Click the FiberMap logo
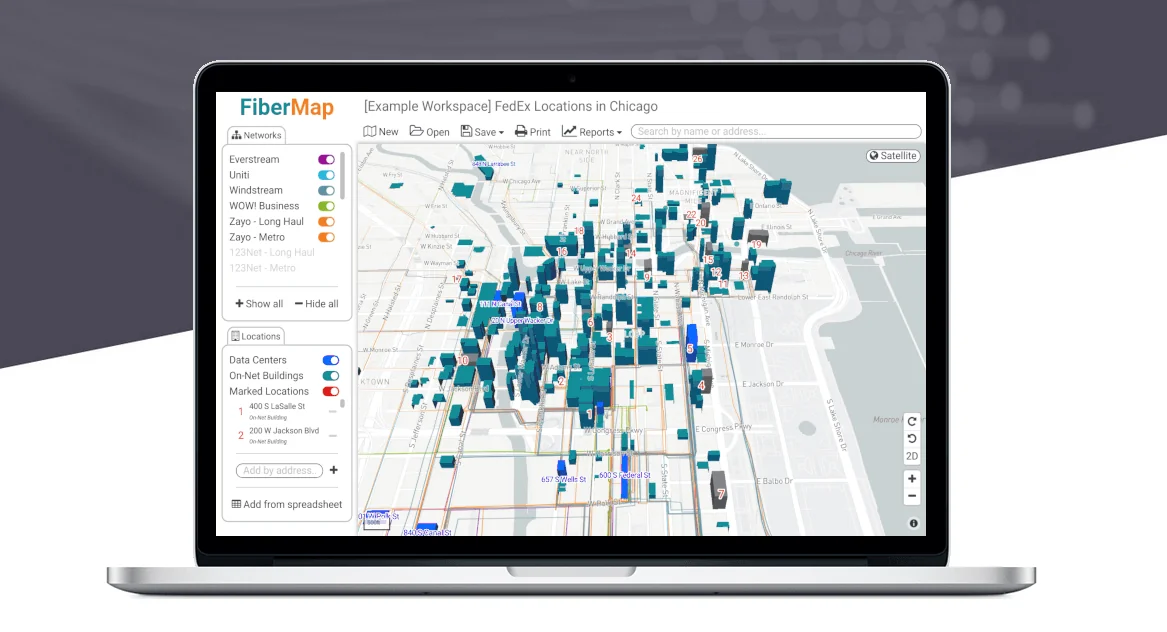This screenshot has height=632, width=1167. tap(287, 108)
